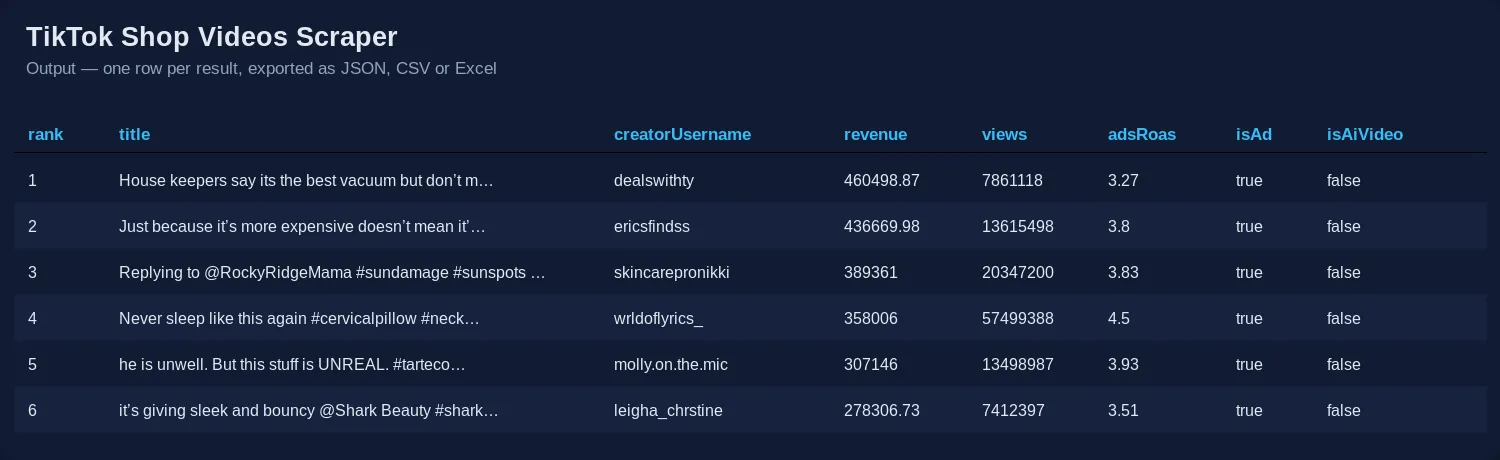Click the creatorUsername column header
The image size is (1500, 460).
pyautogui.click(x=682, y=134)
